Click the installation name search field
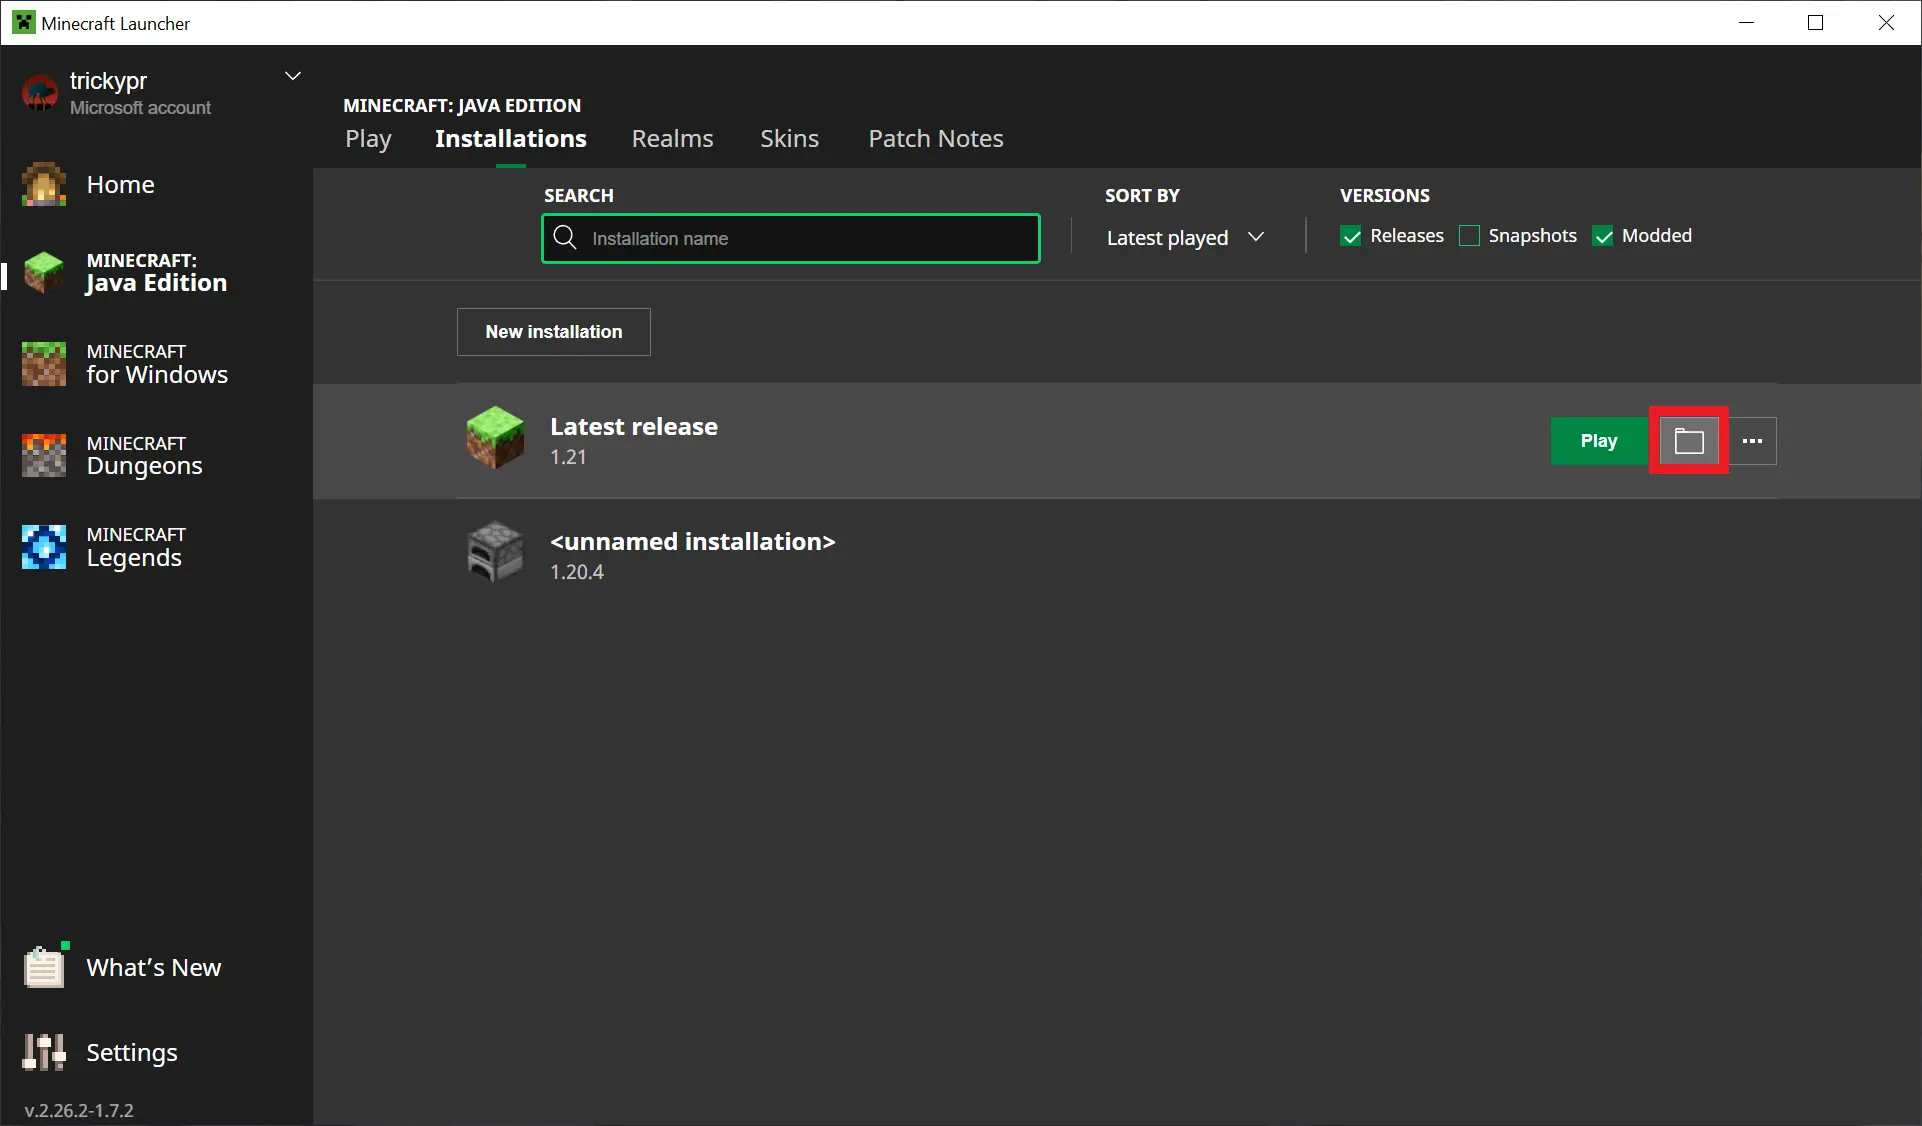The height and width of the screenshot is (1126, 1922). [x=790, y=238]
